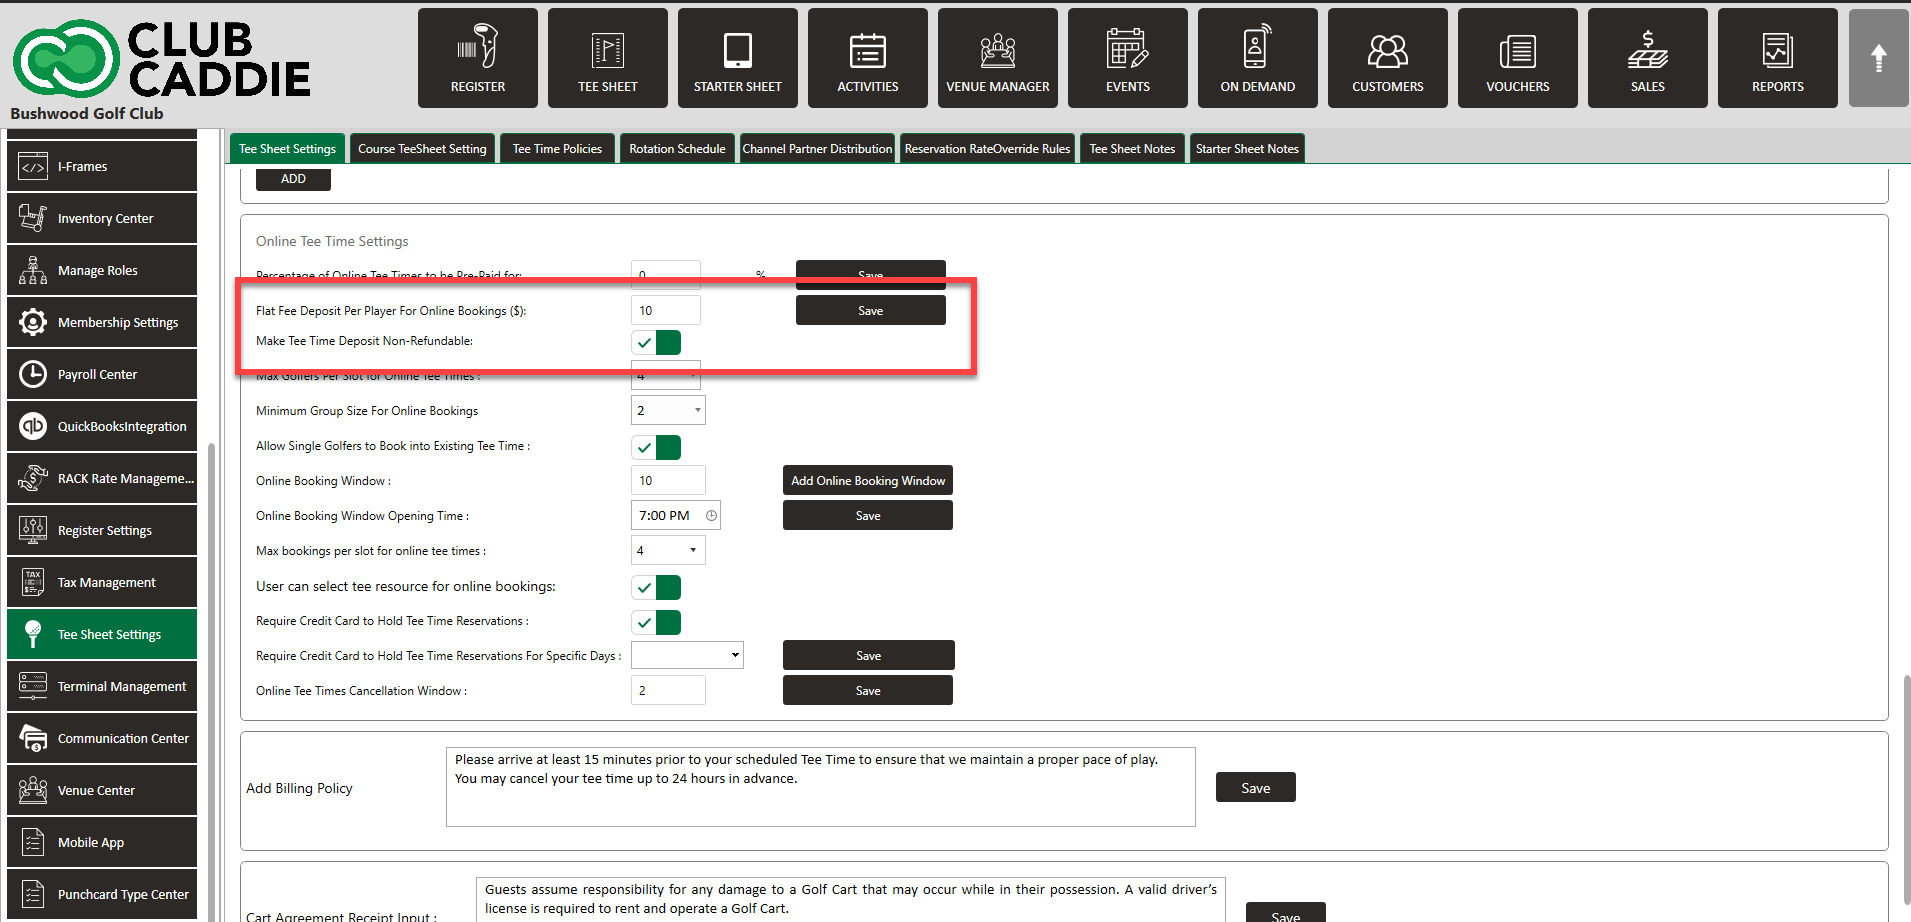
Task: Open the Tee Sheet module
Action: (607, 58)
